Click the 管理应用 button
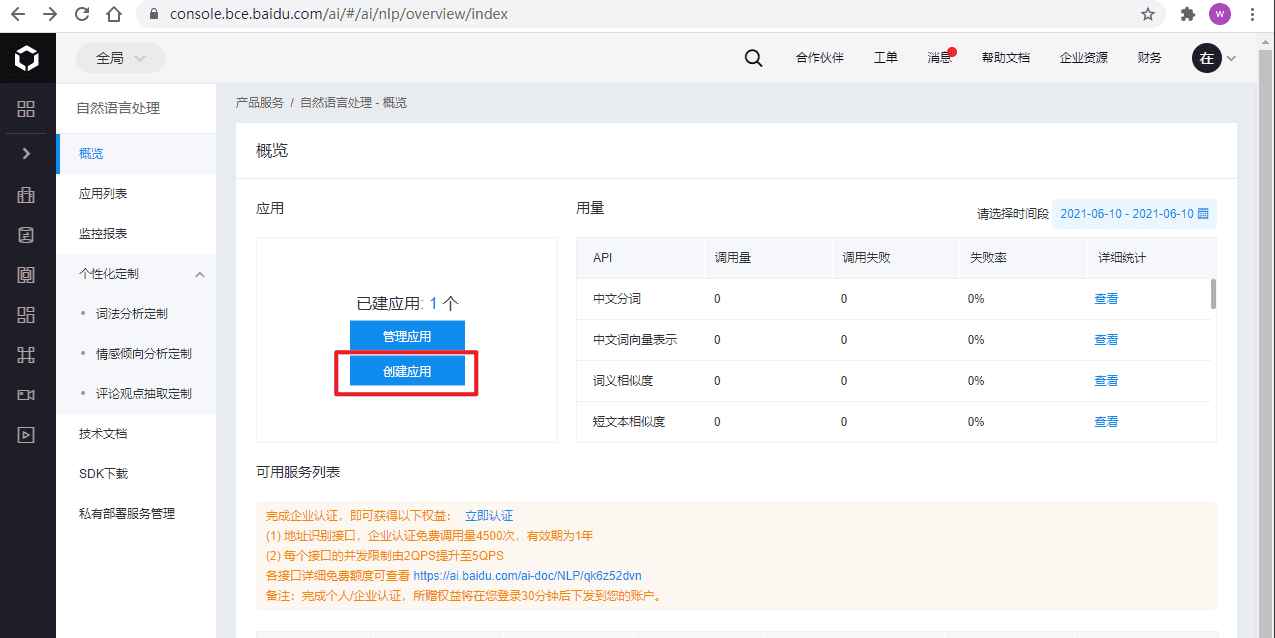1275x638 pixels. point(407,337)
